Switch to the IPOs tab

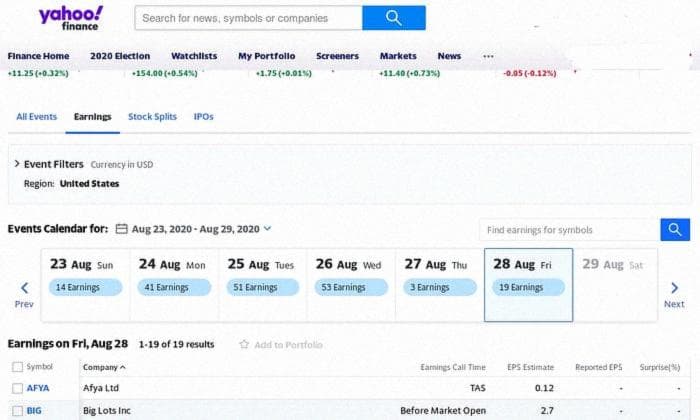204,117
